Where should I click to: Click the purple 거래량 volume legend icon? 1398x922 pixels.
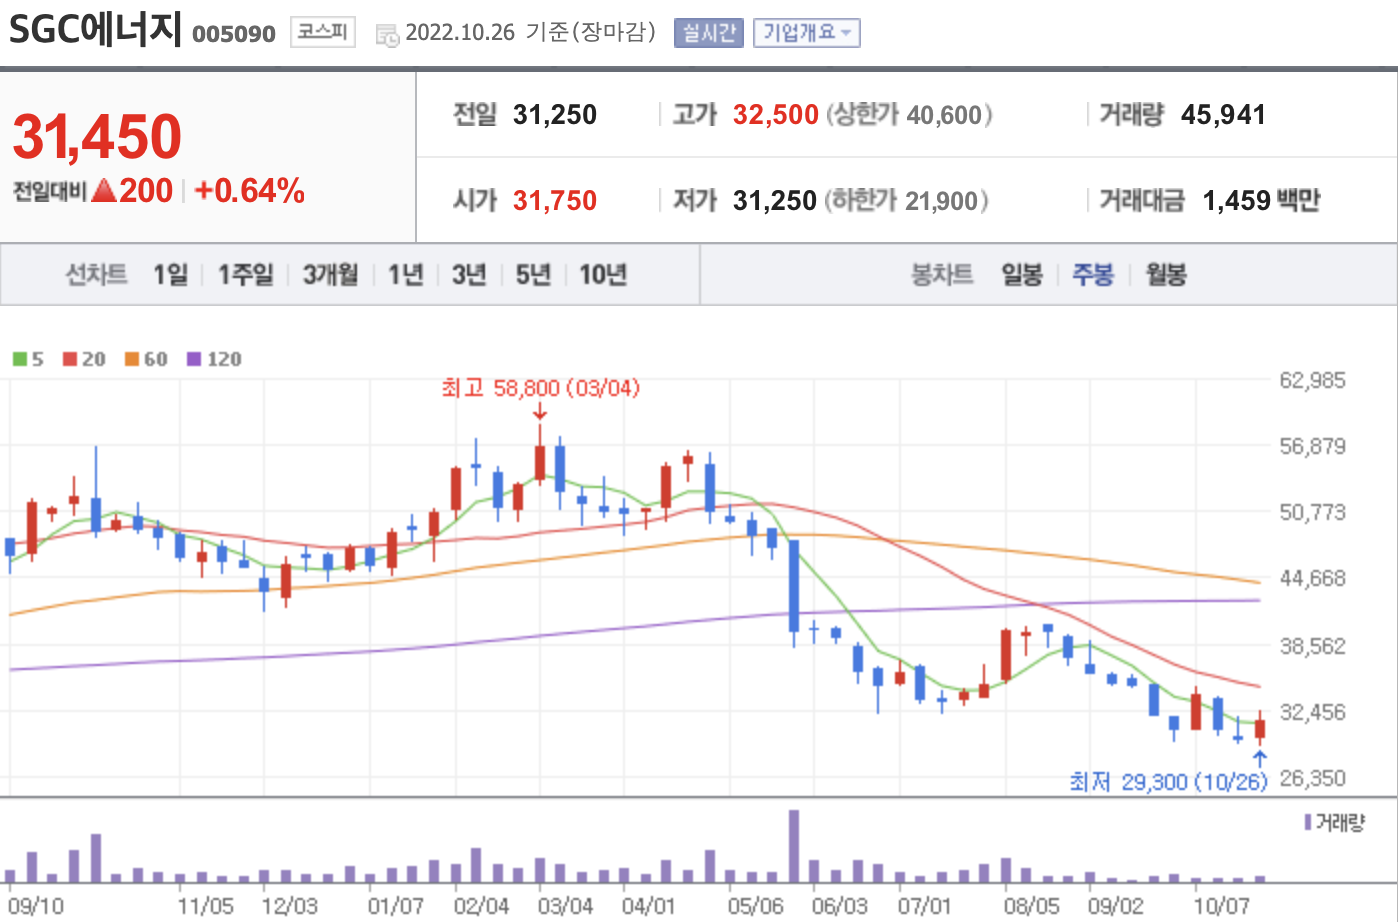pyautogui.click(x=1308, y=823)
